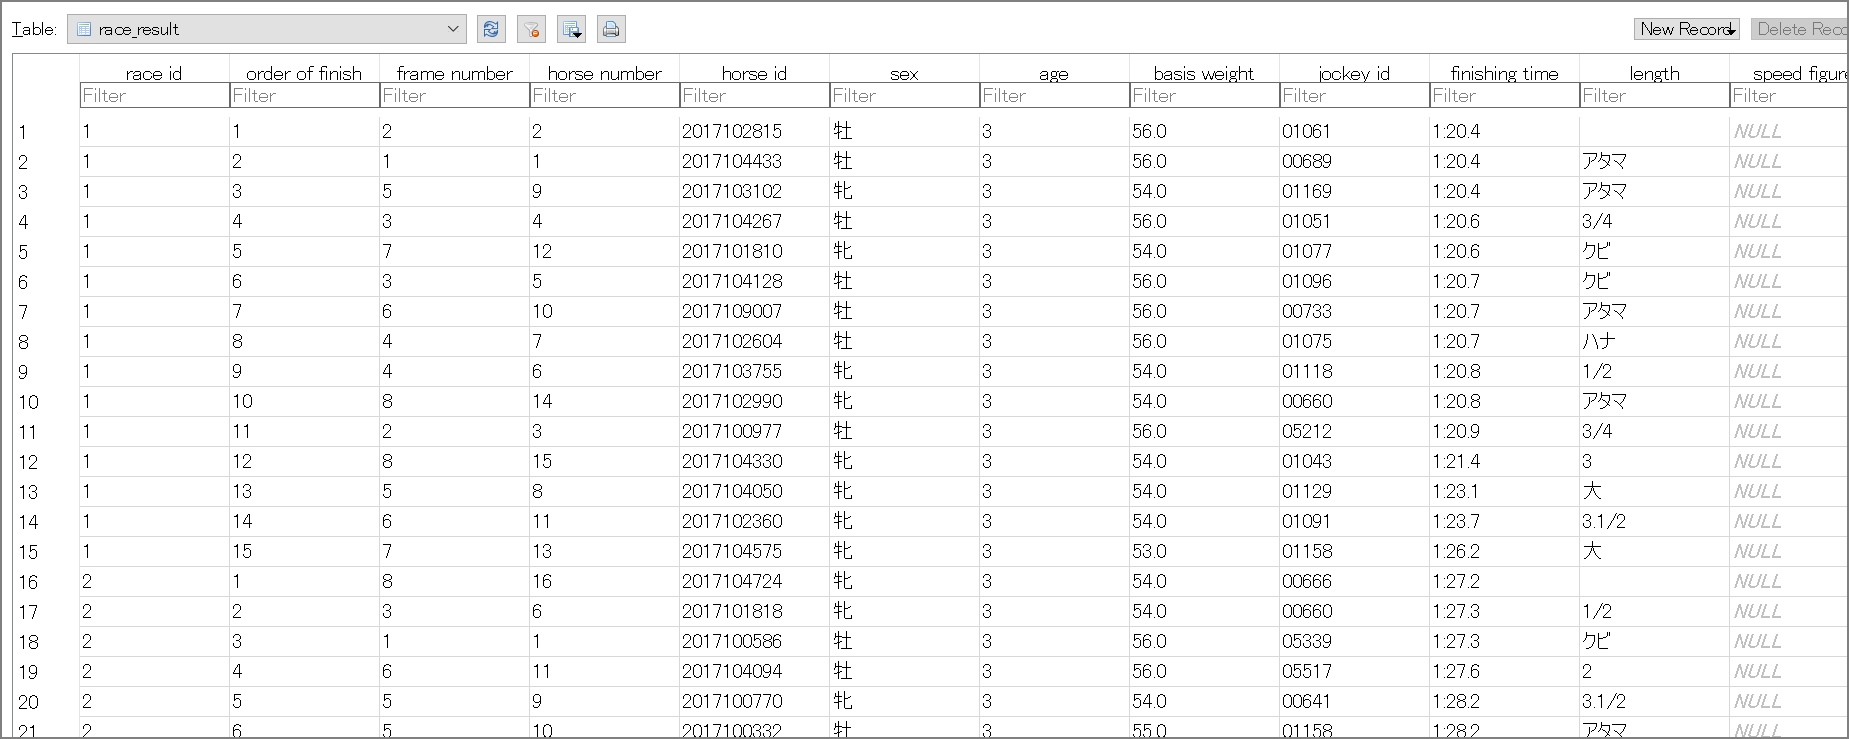
Task: Focus the Filter box under order of finish
Action: pos(304,96)
